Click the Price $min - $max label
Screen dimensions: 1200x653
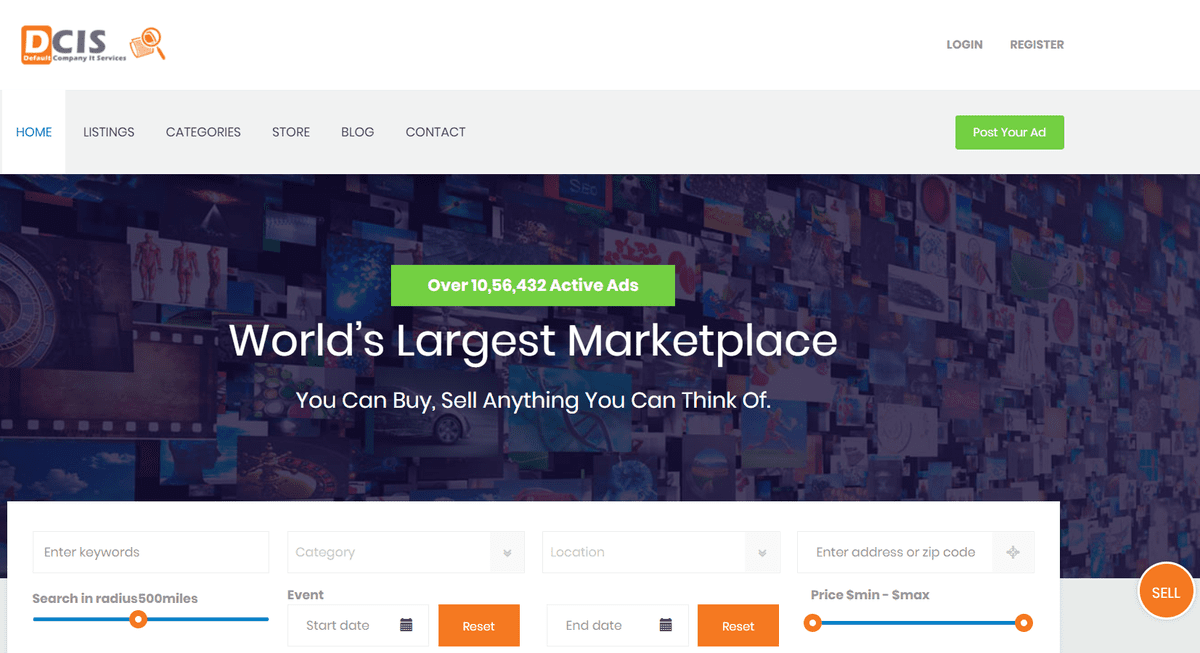(870, 595)
